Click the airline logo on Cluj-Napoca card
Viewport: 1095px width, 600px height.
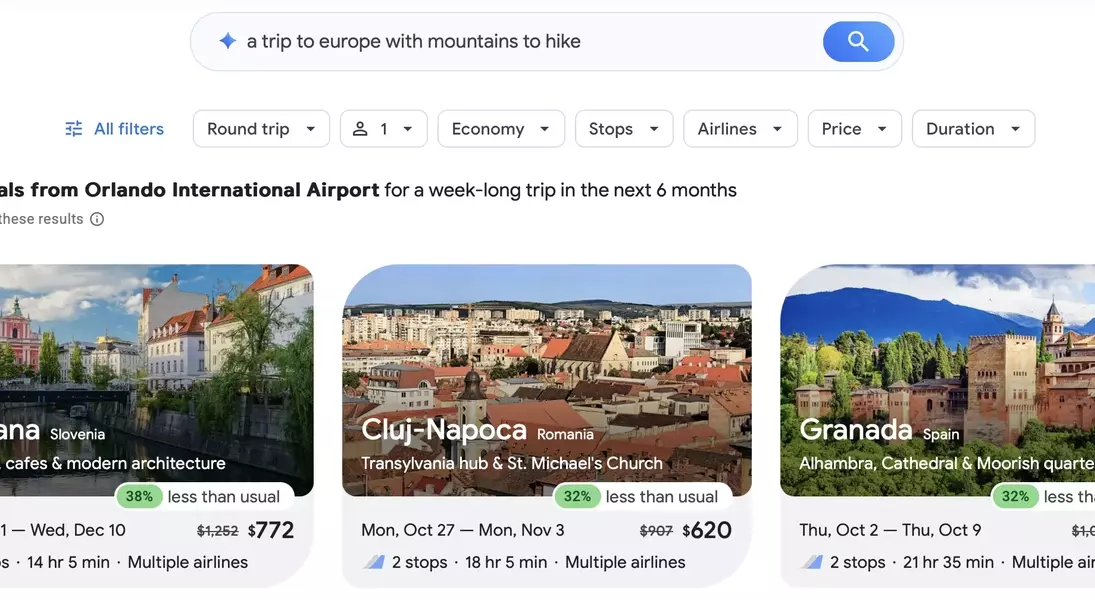pyautogui.click(x=374, y=562)
